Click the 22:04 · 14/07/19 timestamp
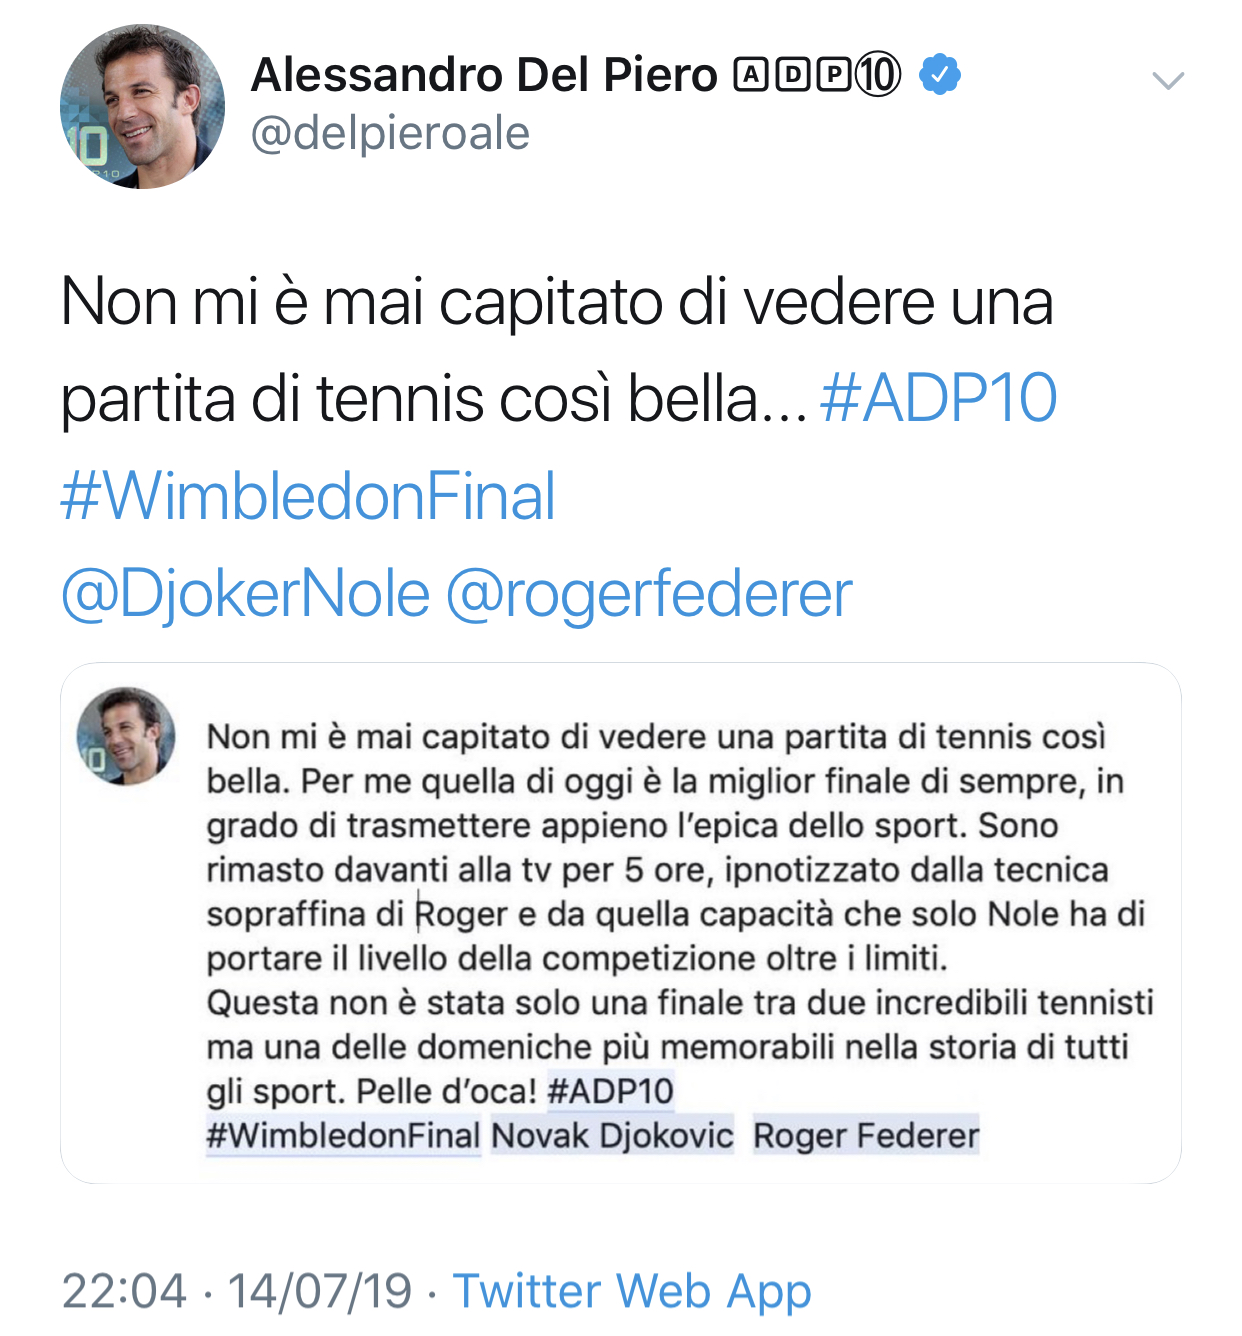This screenshot has width=1242, height=1336. [237, 1290]
